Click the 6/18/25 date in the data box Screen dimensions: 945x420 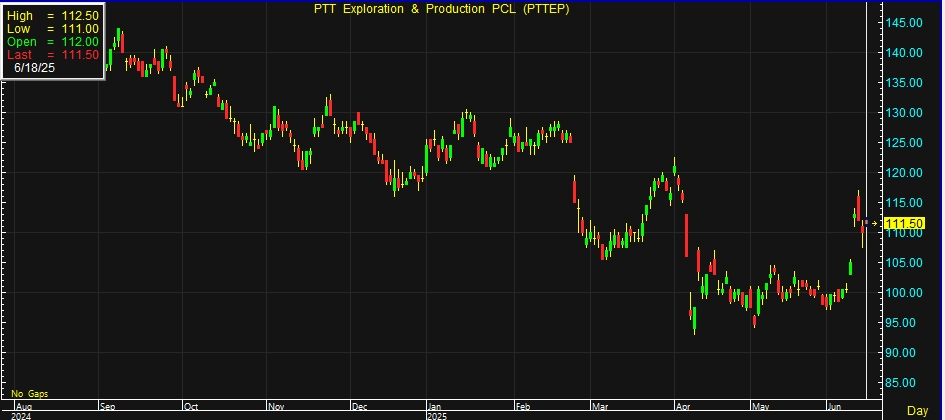point(35,68)
